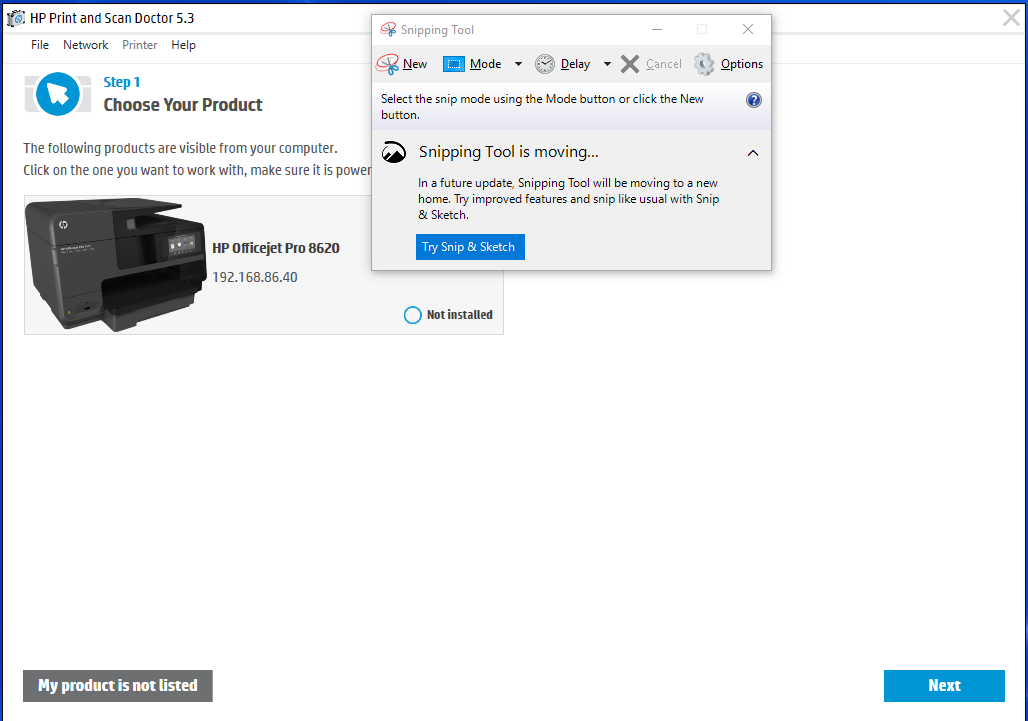The height and width of the screenshot is (721, 1028).
Task: Click the Next button
Action: tap(944, 686)
